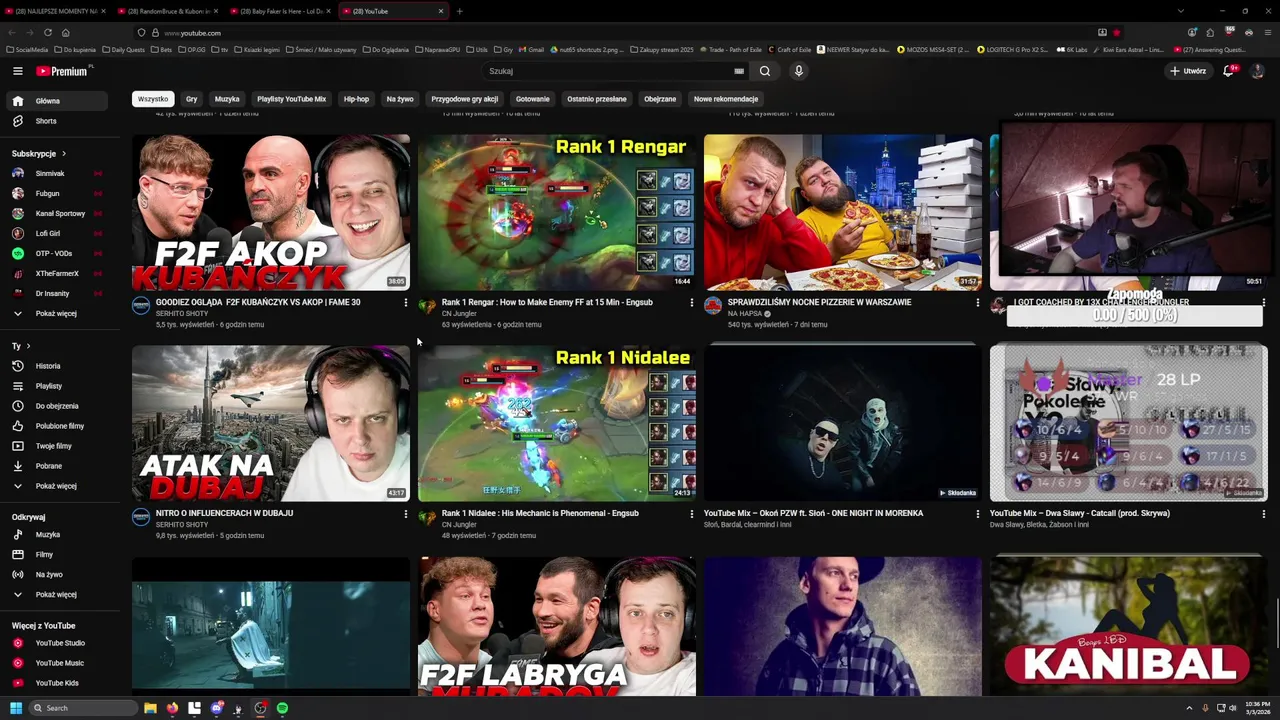Open the Ty section heading
The height and width of the screenshot is (720, 1280).
click(x=20, y=346)
